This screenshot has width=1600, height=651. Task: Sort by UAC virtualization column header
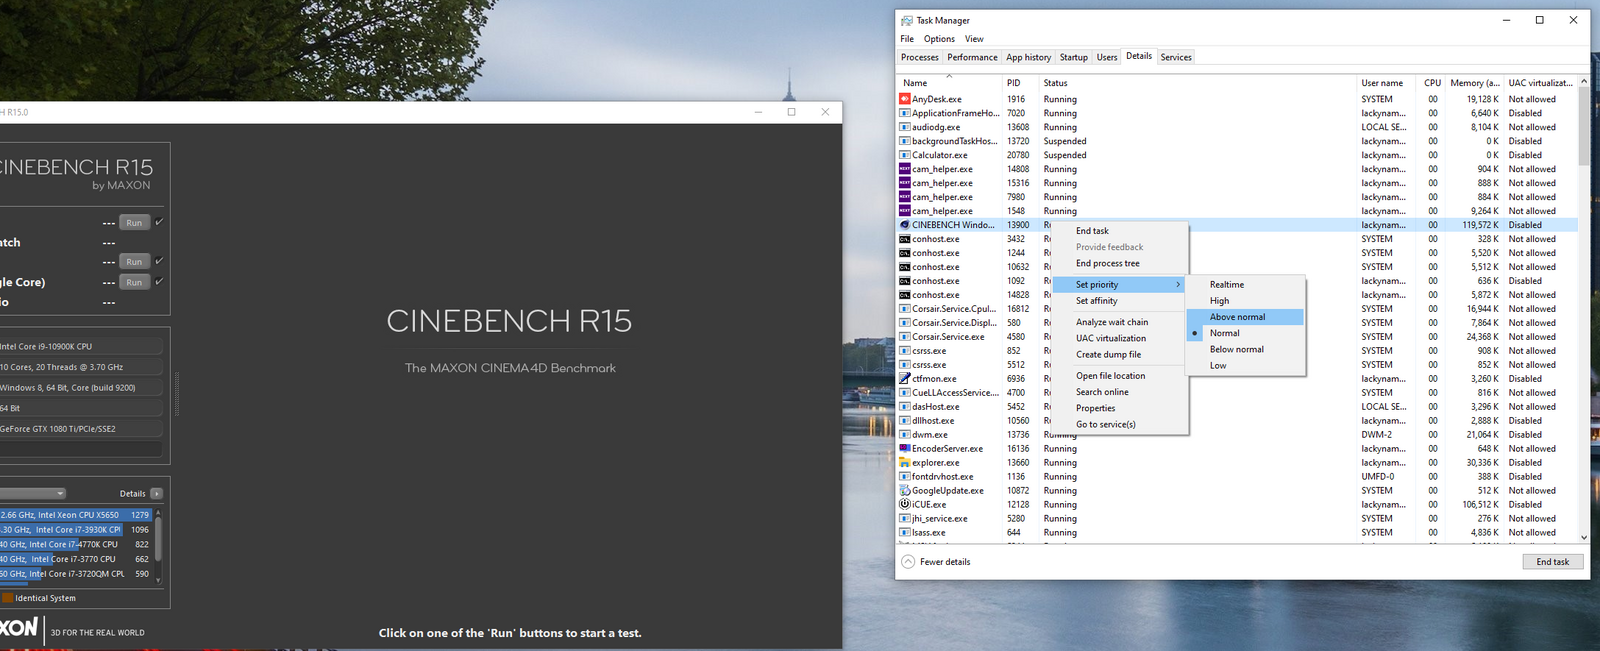(x=1541, y=83)
